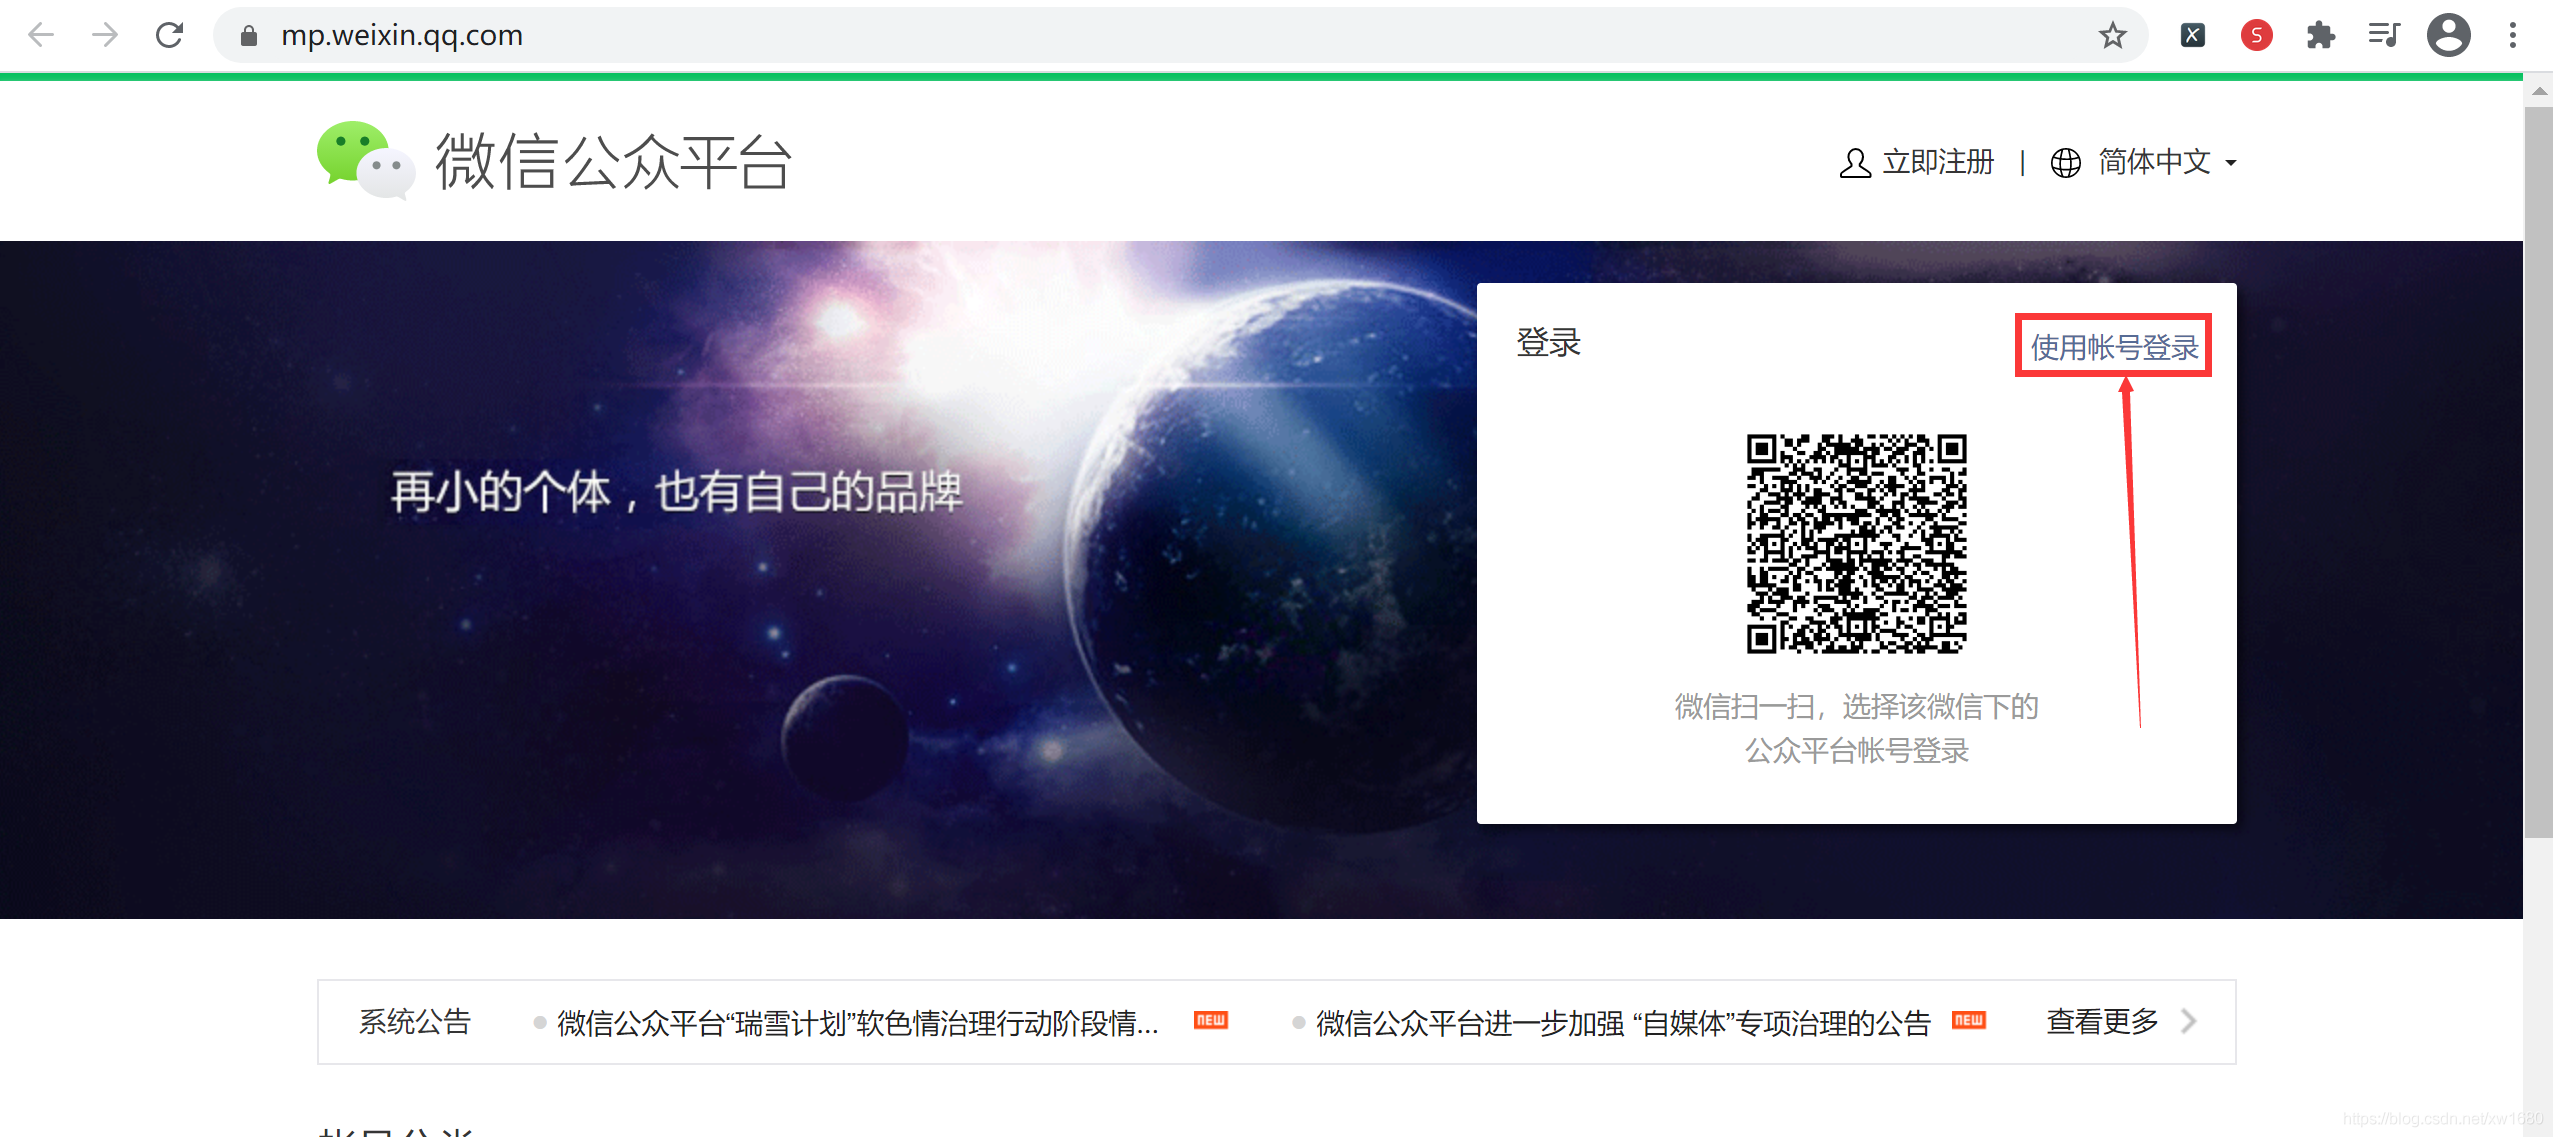Click 查看更多 to view more announcements
Viewport: 2553px width, 1137px height.
(x=2102, y=1022)
